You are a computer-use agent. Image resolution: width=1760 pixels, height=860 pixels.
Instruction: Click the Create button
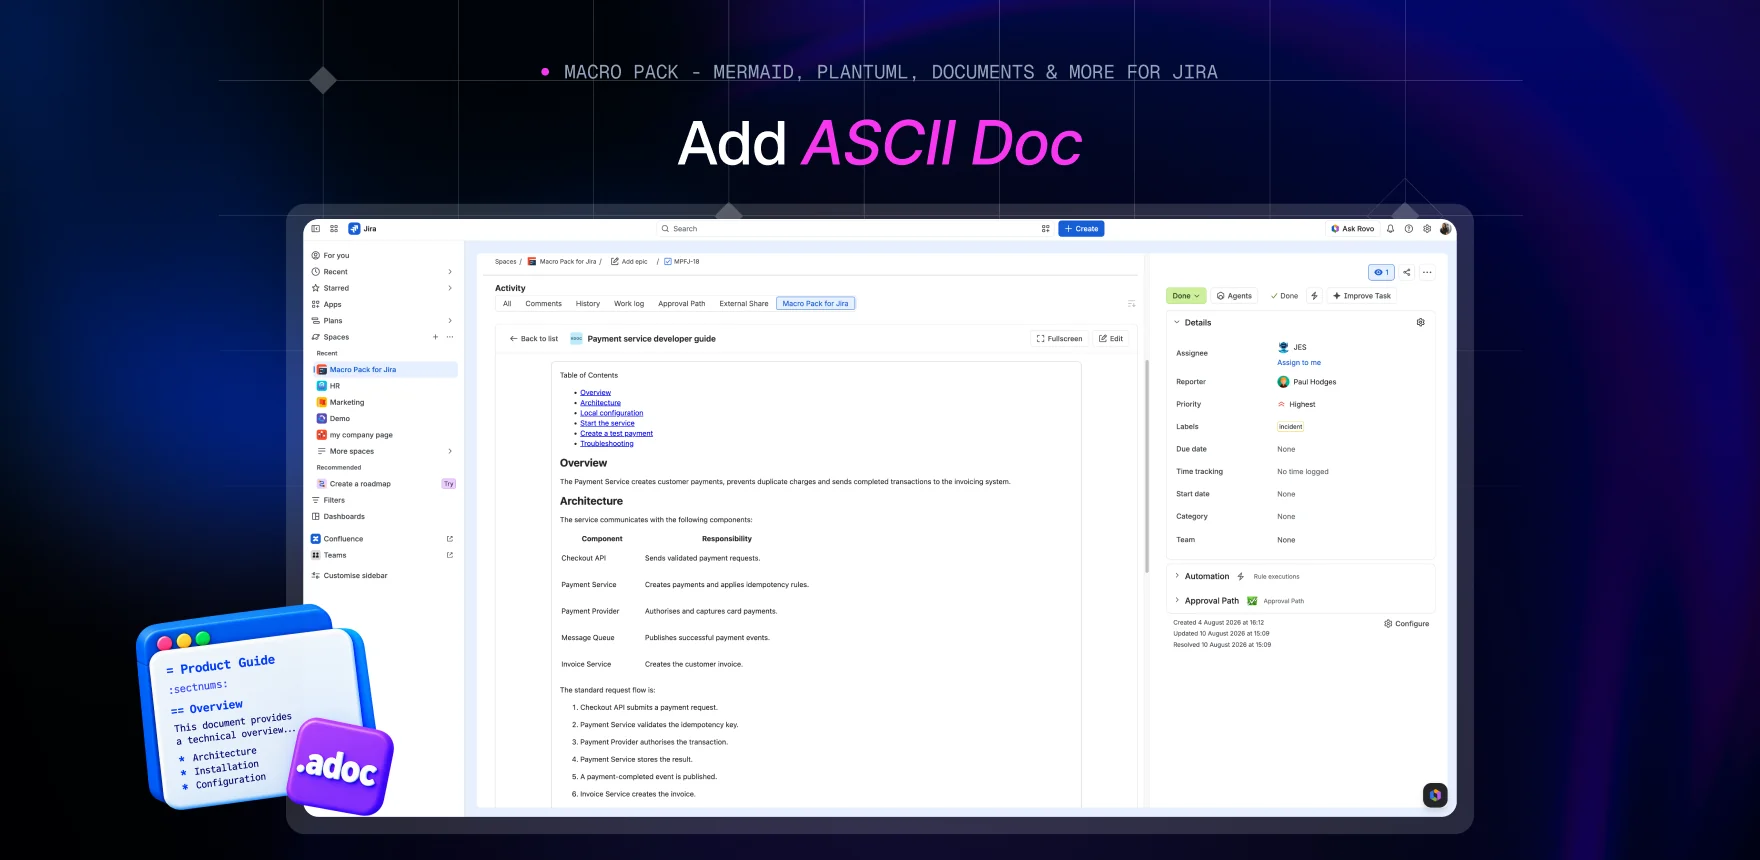point(1081,229)
